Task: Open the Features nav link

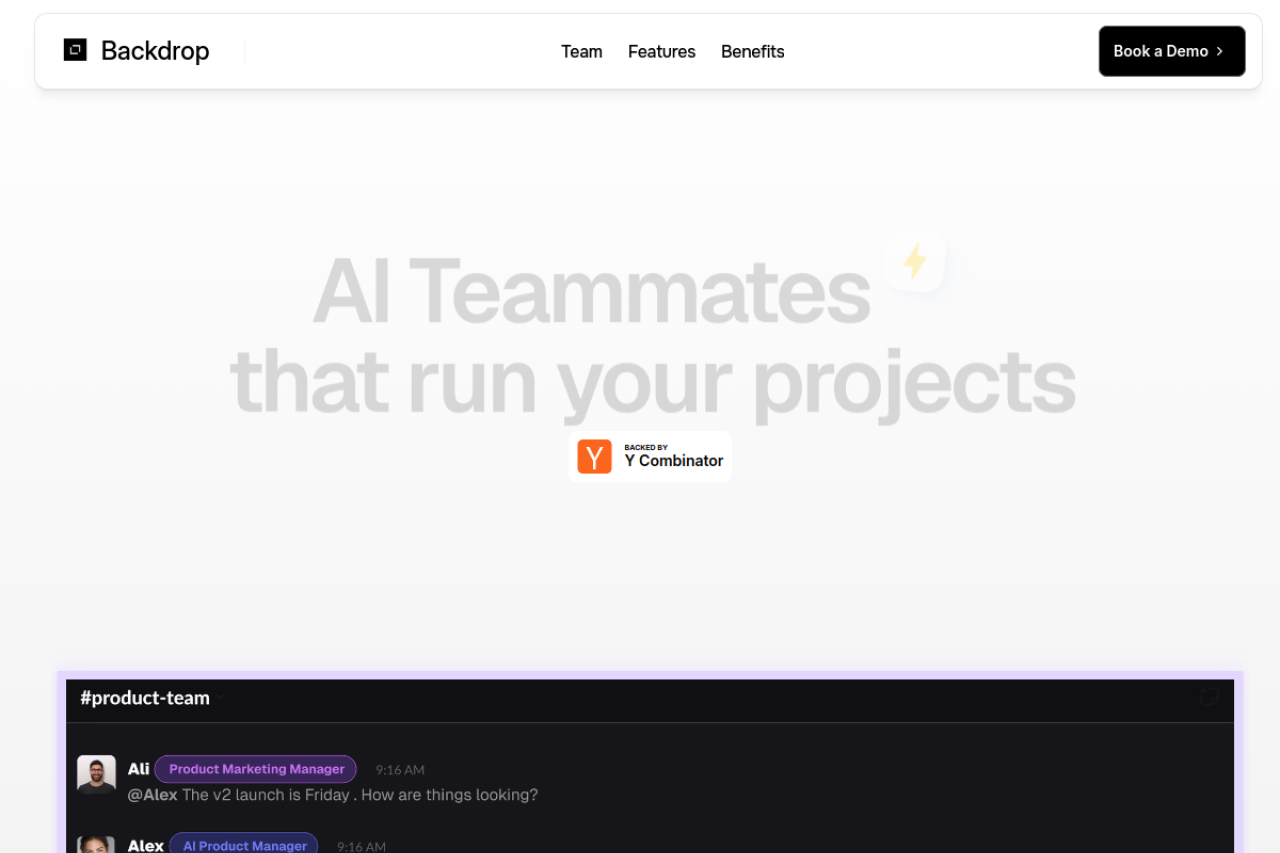Action: [x=662, y=52]
